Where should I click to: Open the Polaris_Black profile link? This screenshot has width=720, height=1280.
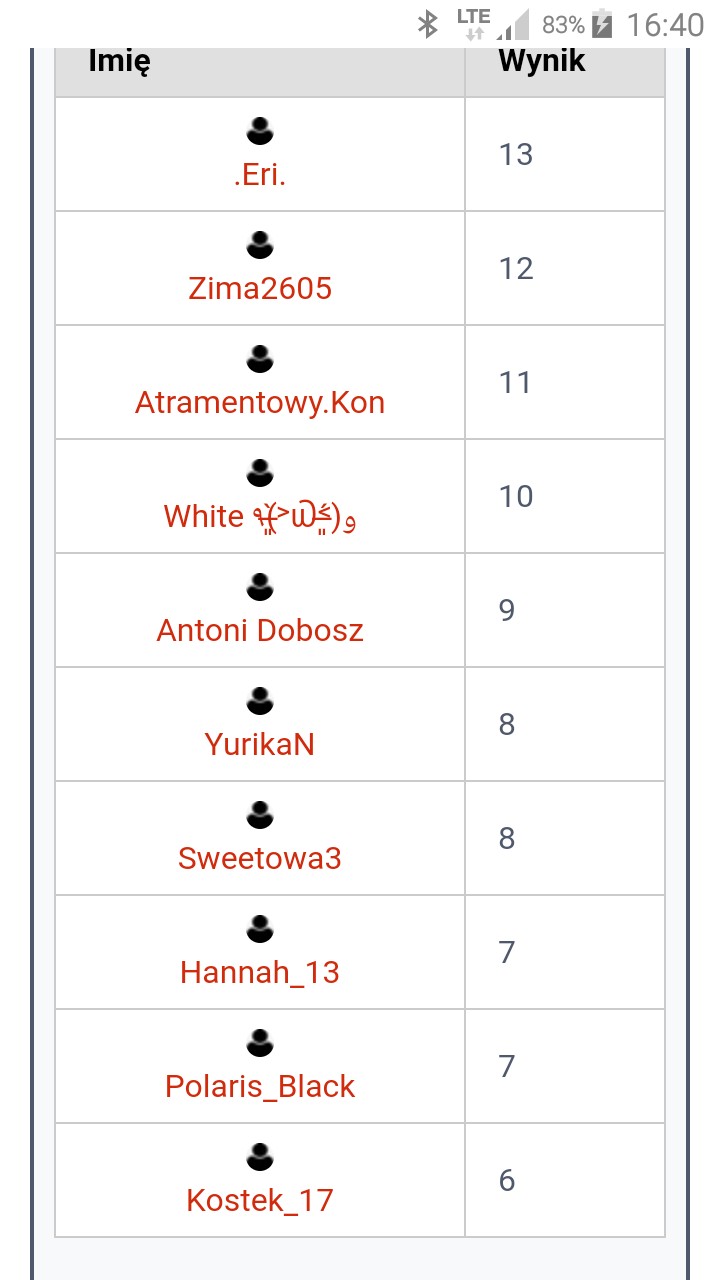pos(260,1087)
